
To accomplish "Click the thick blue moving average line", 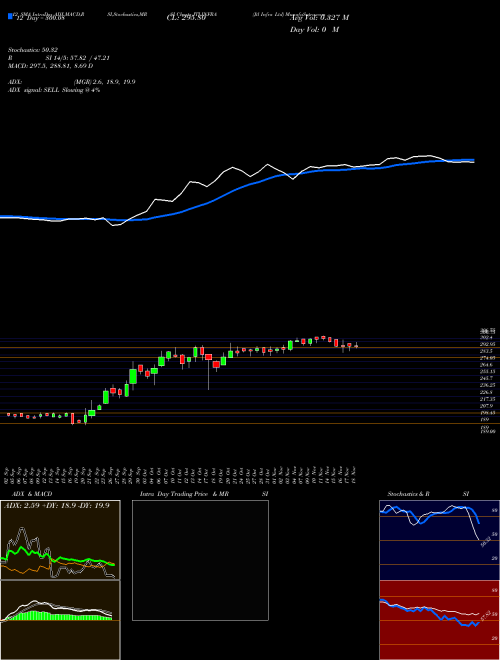I will pyautogui.click(x=236, y=190).
